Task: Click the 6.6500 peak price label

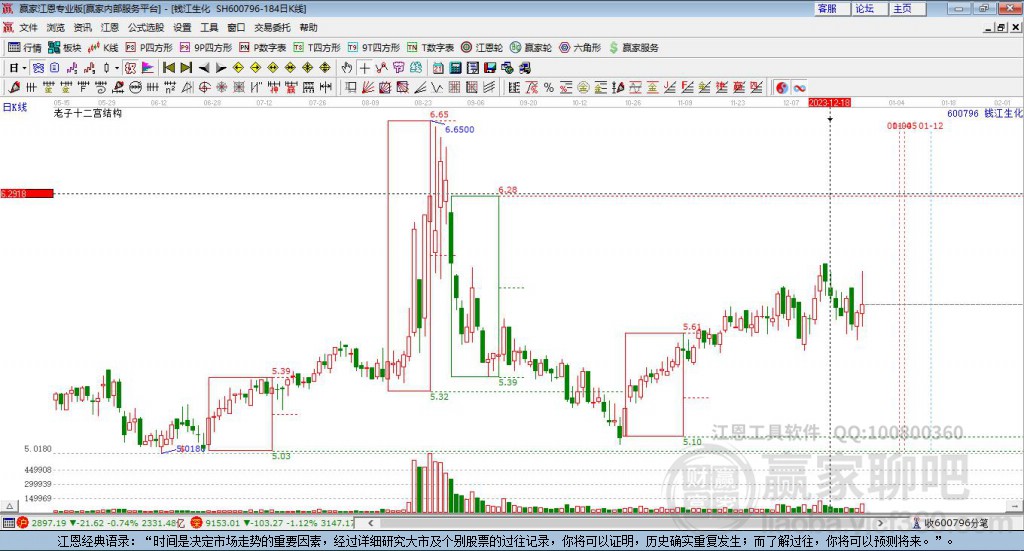Action: pos(460,129)
